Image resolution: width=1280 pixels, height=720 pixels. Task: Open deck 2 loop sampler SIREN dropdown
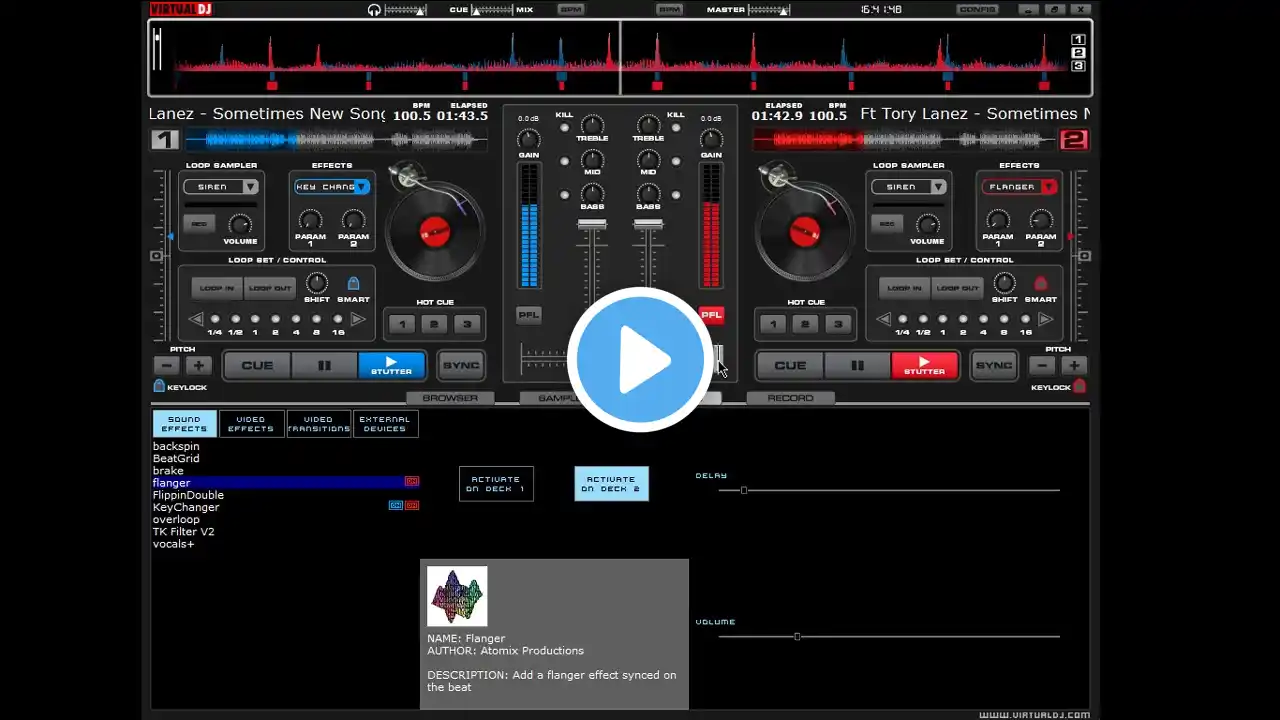(x=909, y=186)
